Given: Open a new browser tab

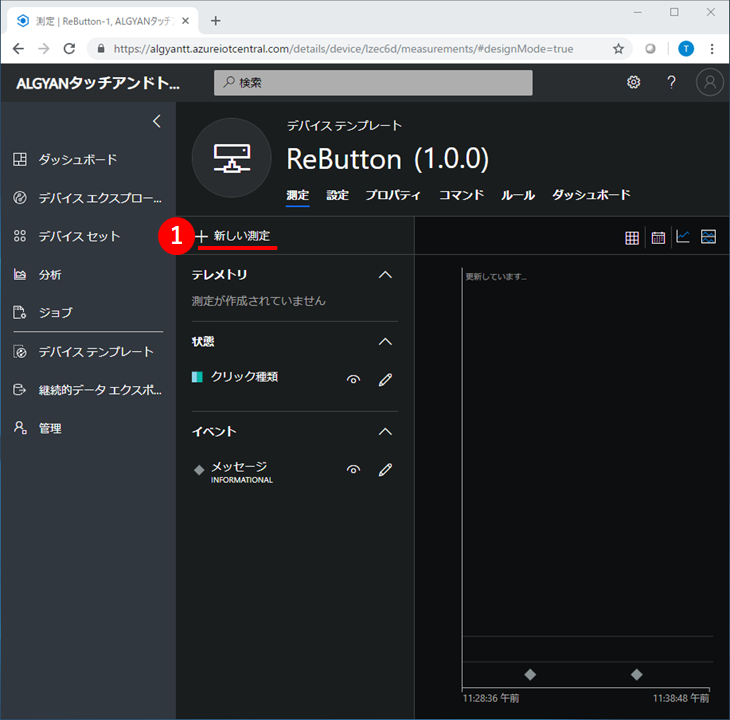Looking at the screenshot, I should 216,20.
